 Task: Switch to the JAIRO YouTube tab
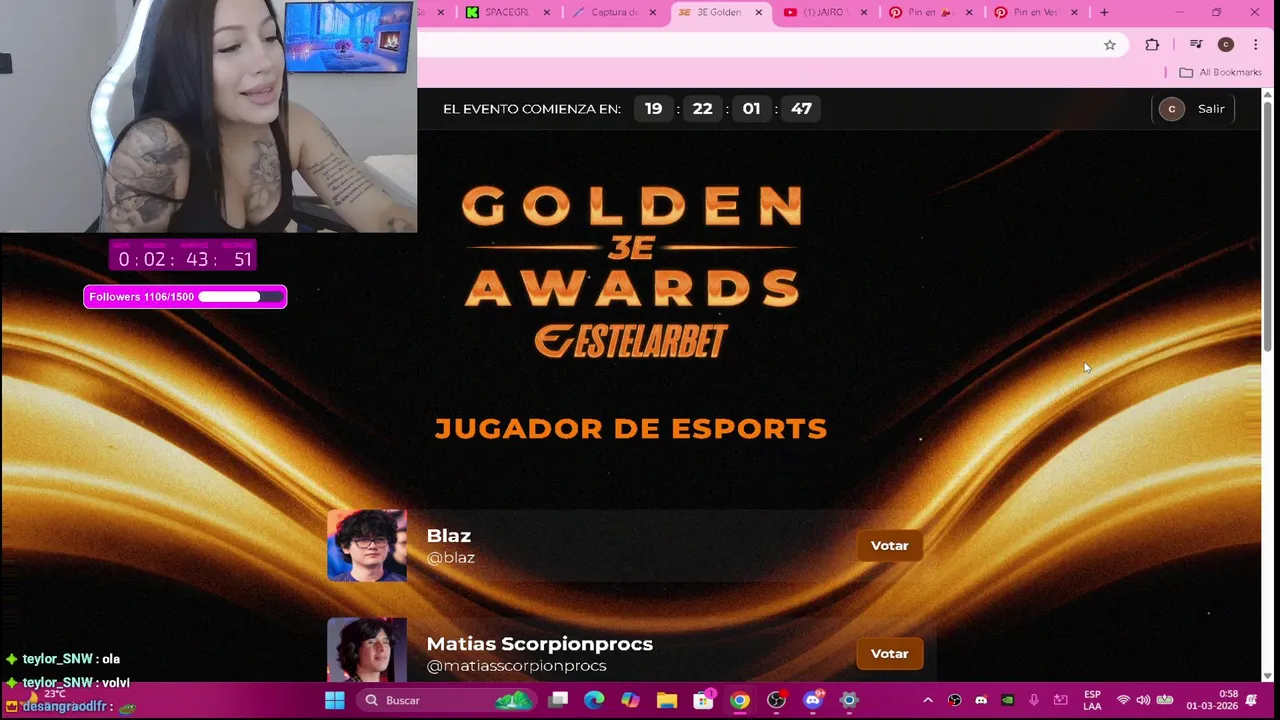(x=826, y=12)
